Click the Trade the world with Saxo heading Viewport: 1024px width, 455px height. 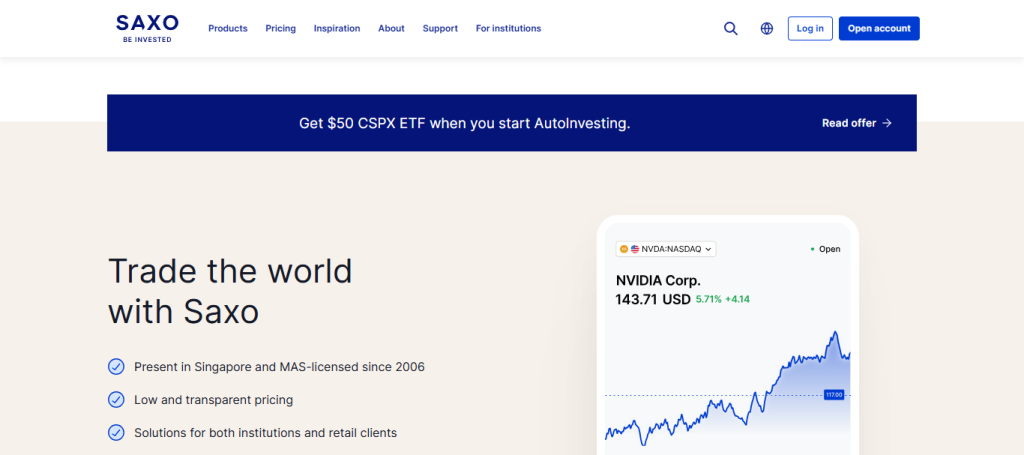coord(230,291)
